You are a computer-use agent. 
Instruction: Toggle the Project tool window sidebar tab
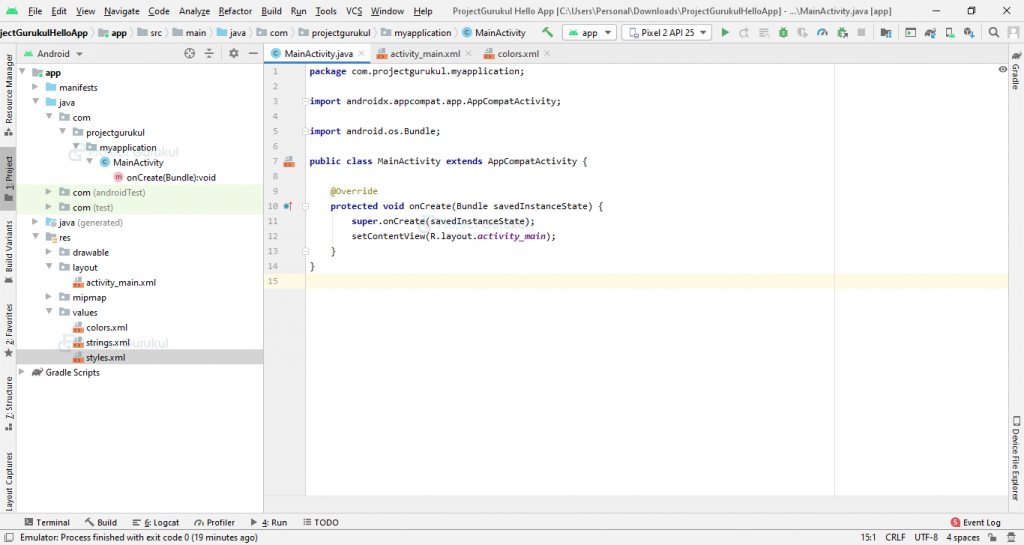point(8,174)
